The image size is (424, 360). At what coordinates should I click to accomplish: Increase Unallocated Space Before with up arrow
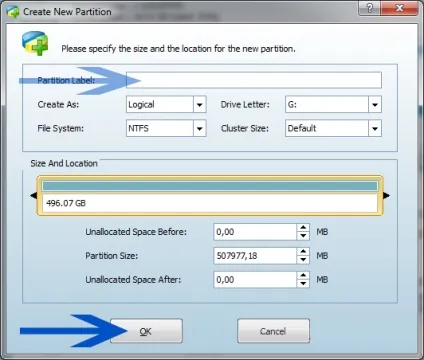coord(303,228)
